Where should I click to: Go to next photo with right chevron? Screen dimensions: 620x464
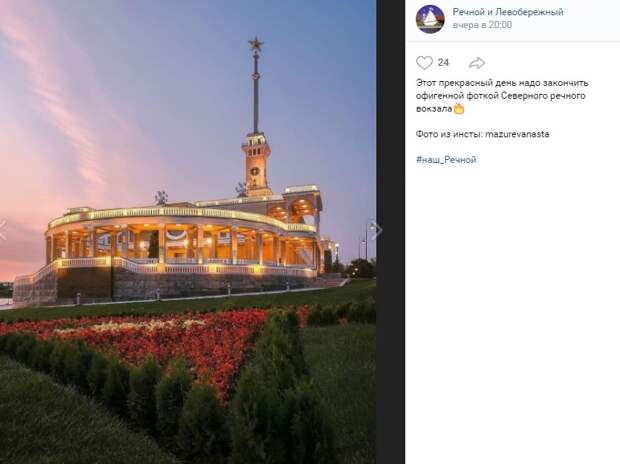point(376,229)
